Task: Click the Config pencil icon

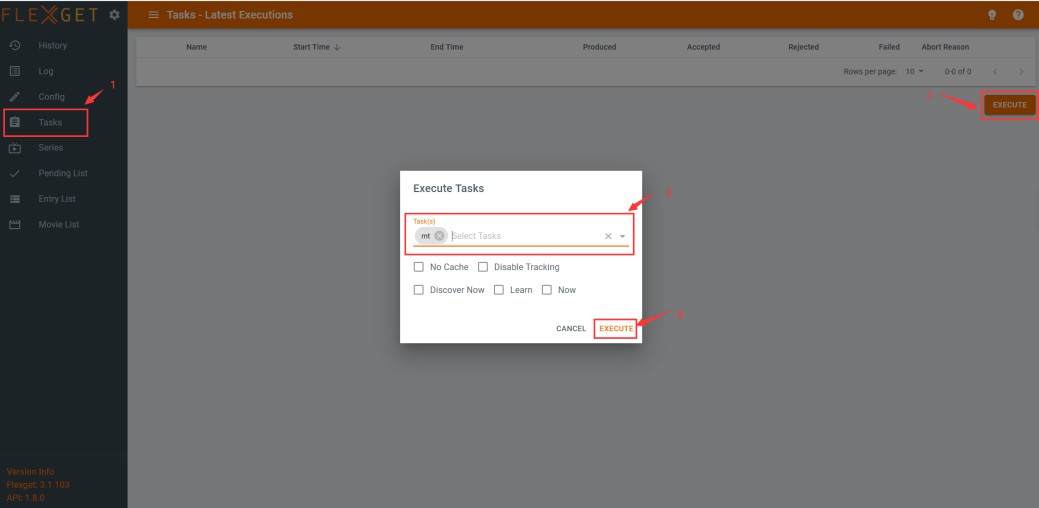Action: 15,97
